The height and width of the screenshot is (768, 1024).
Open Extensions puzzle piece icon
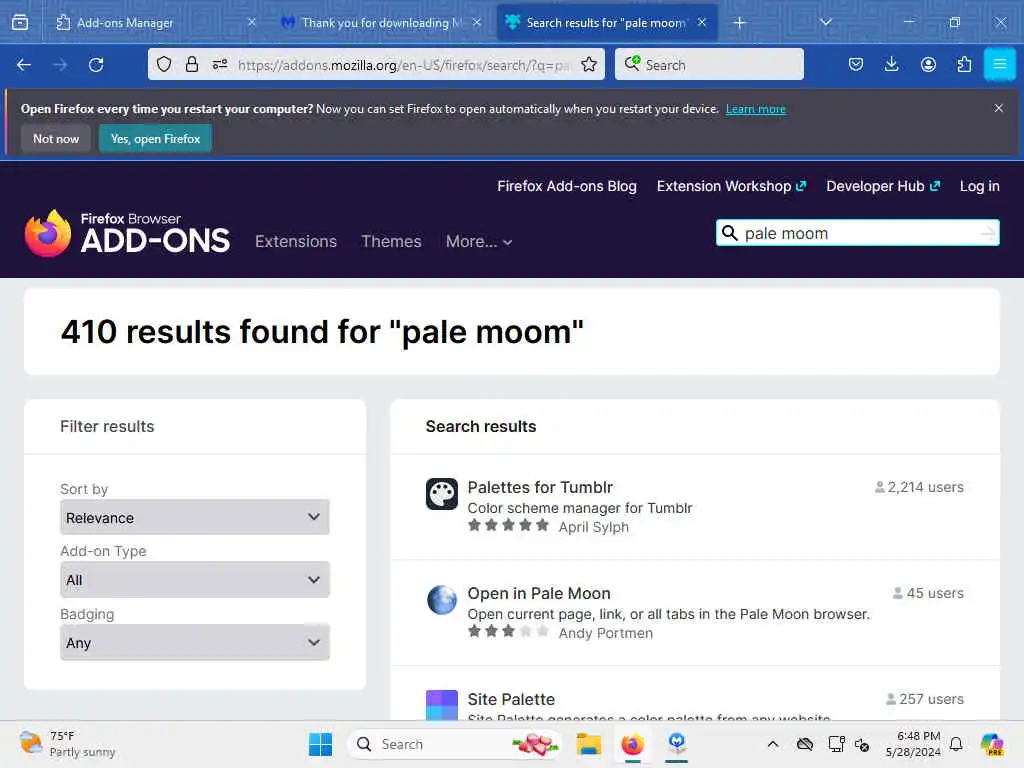[964, 65]
